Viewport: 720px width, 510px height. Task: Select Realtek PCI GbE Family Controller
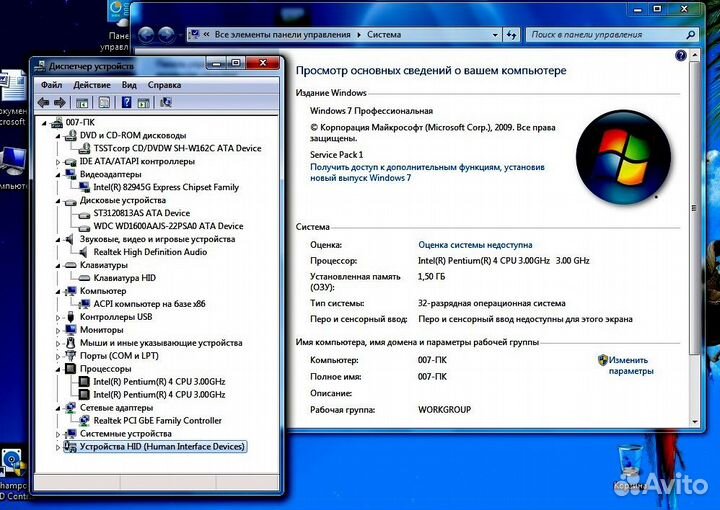[x=157, y=420]
